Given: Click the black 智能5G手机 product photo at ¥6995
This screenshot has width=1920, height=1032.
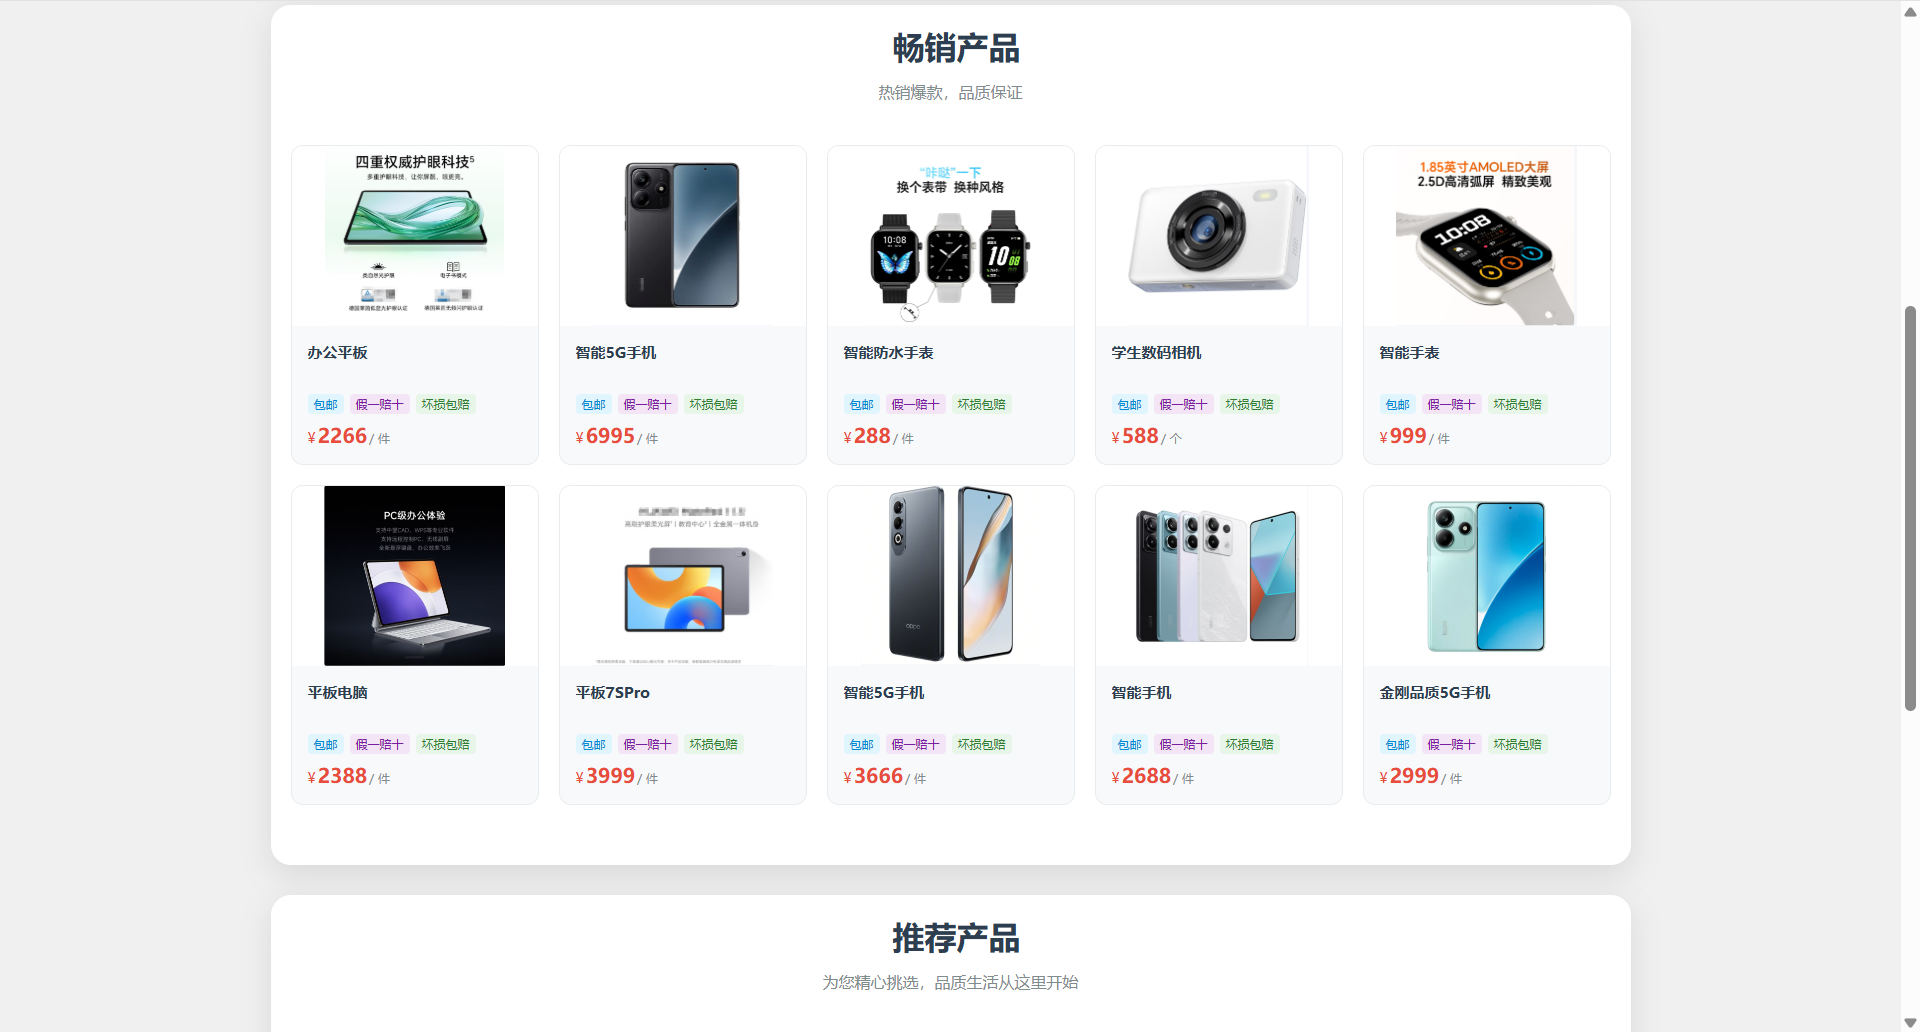Looking at the screenshot, I should click(683, 236).
